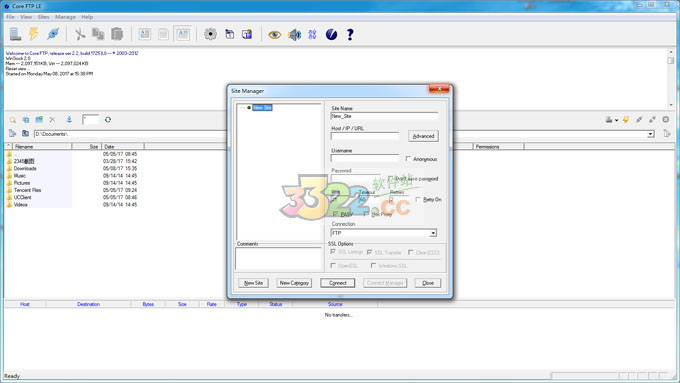
Task: Click the scissors cut toolbar icon
Action: (79, 34)
